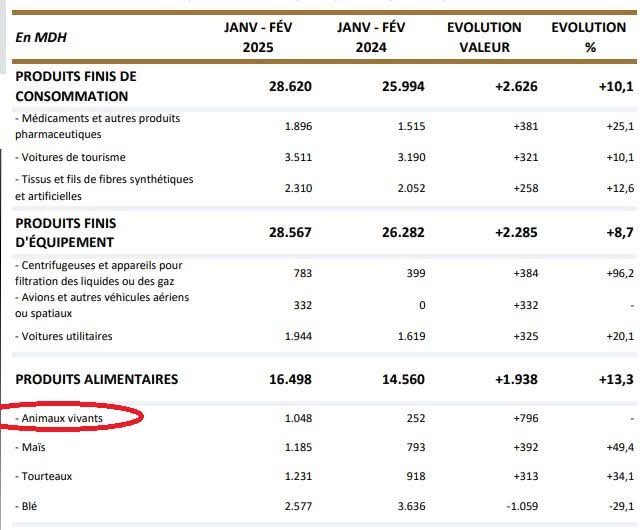Select the 'PRODUITS ALIMENTAIRES' section title
This screenshot has height=530, width=640.
[x=96, y=379]
